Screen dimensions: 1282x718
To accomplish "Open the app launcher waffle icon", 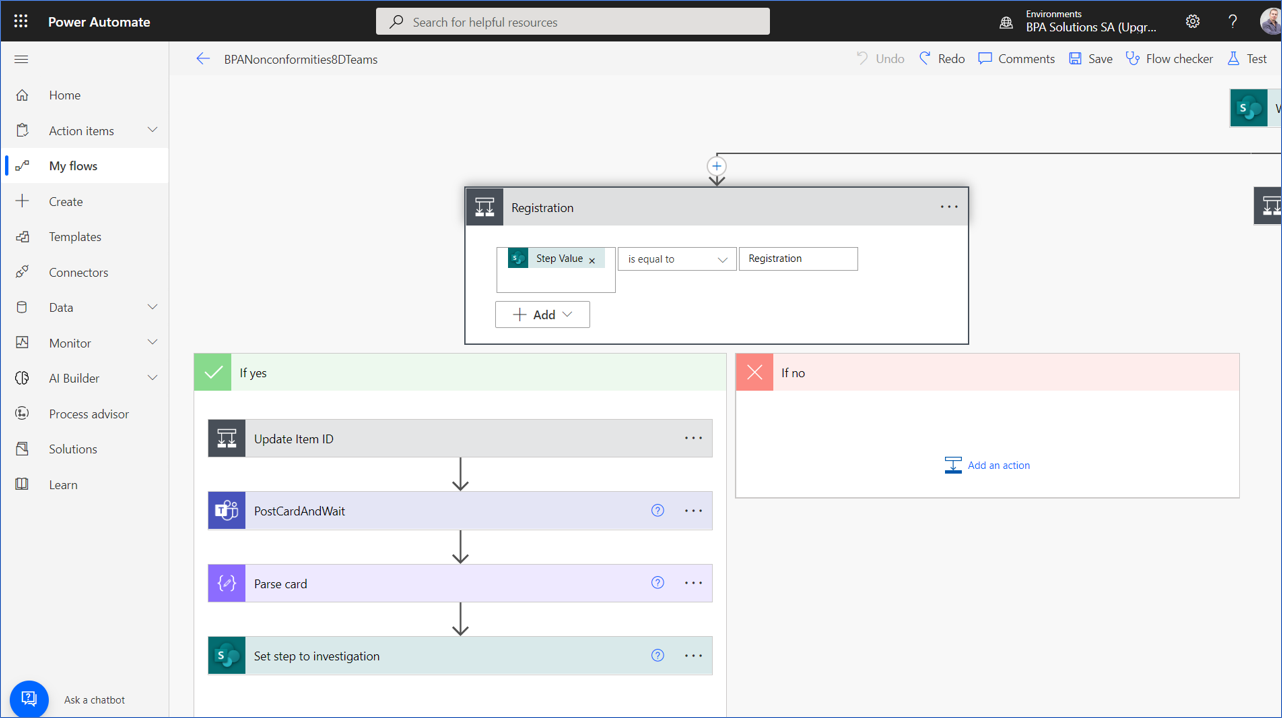I will 20,21.
